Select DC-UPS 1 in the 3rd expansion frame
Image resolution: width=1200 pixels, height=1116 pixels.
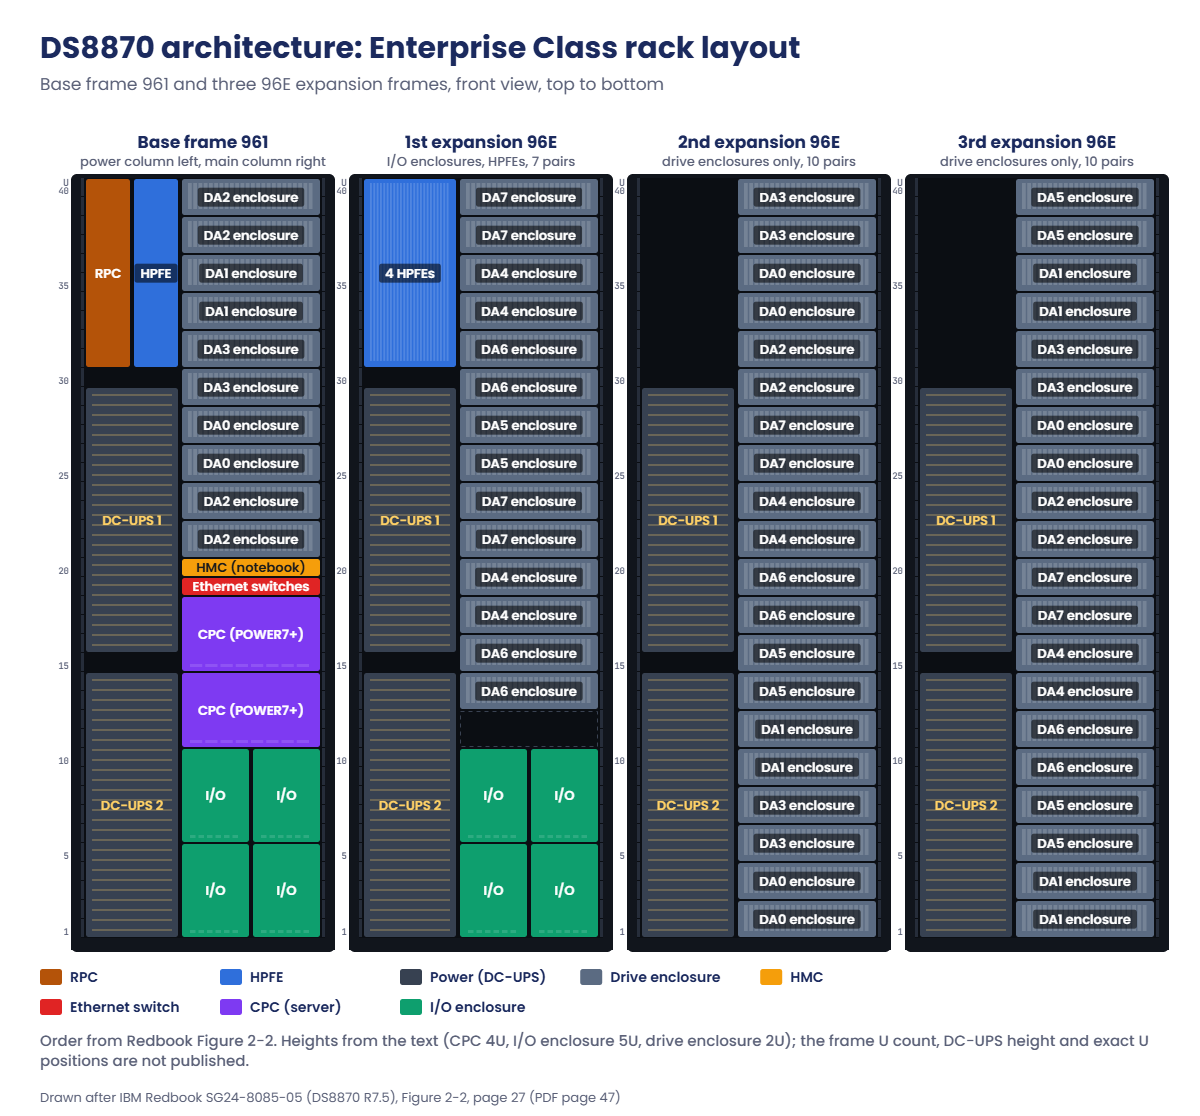pos(966,520)
